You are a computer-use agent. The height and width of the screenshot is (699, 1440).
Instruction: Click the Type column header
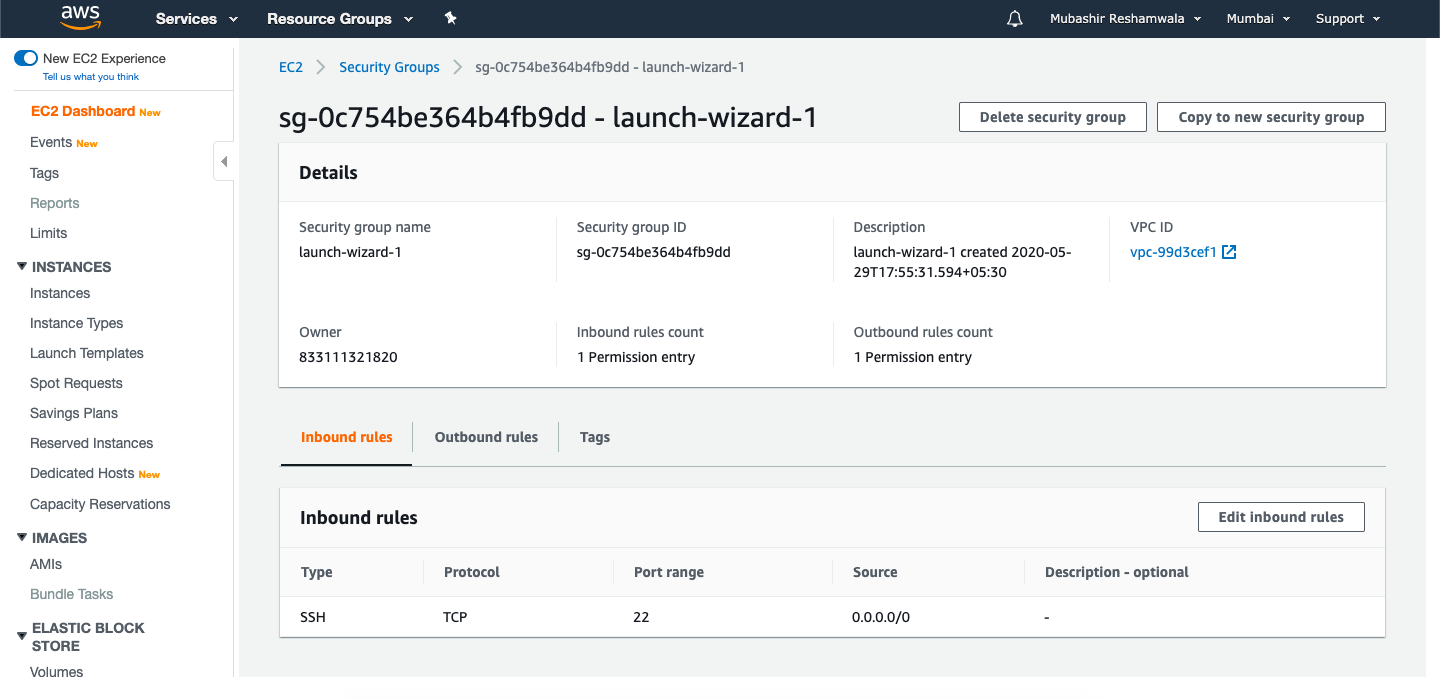pyautogui.click(x=317, y=572)
